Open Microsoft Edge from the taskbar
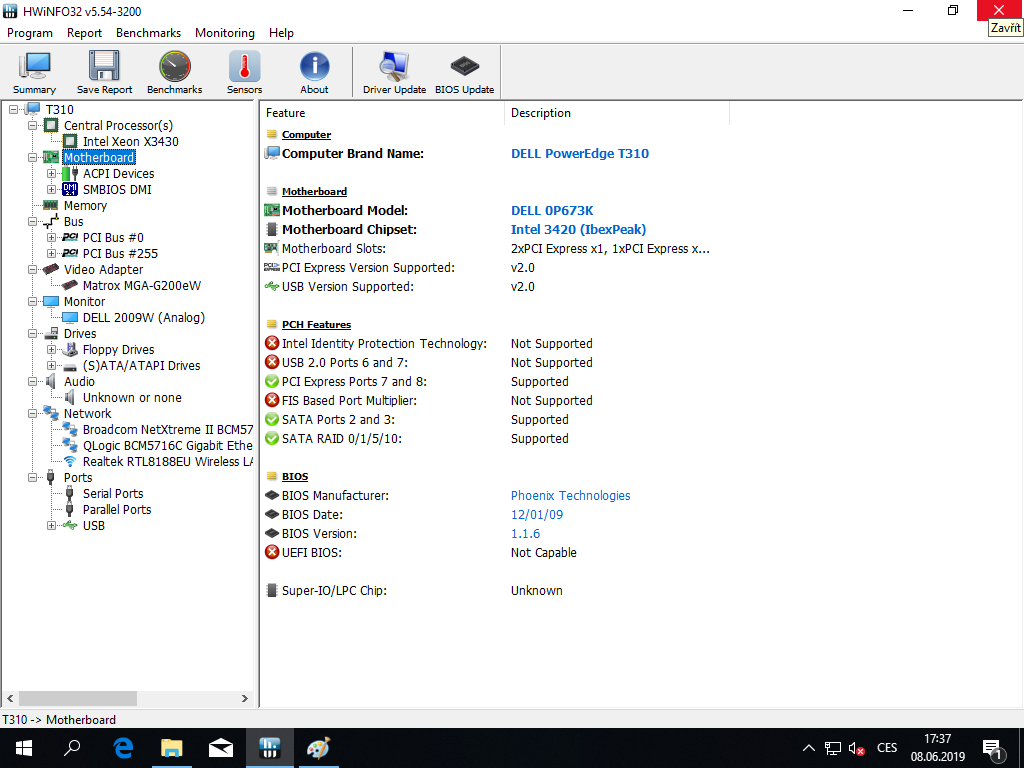The width and height of the screenshot is (1024, 768). tap(124, 748)
